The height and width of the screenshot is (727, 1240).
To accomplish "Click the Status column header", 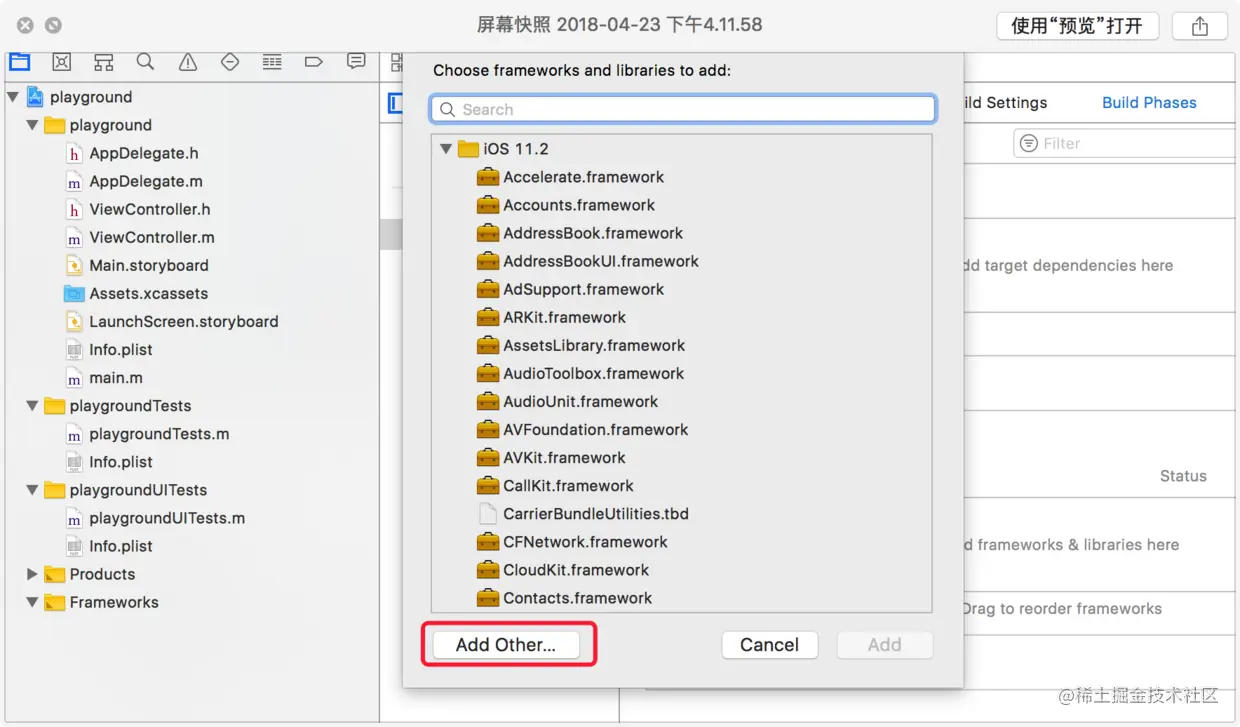I will pyautogui.click(x=1183, y=476).
